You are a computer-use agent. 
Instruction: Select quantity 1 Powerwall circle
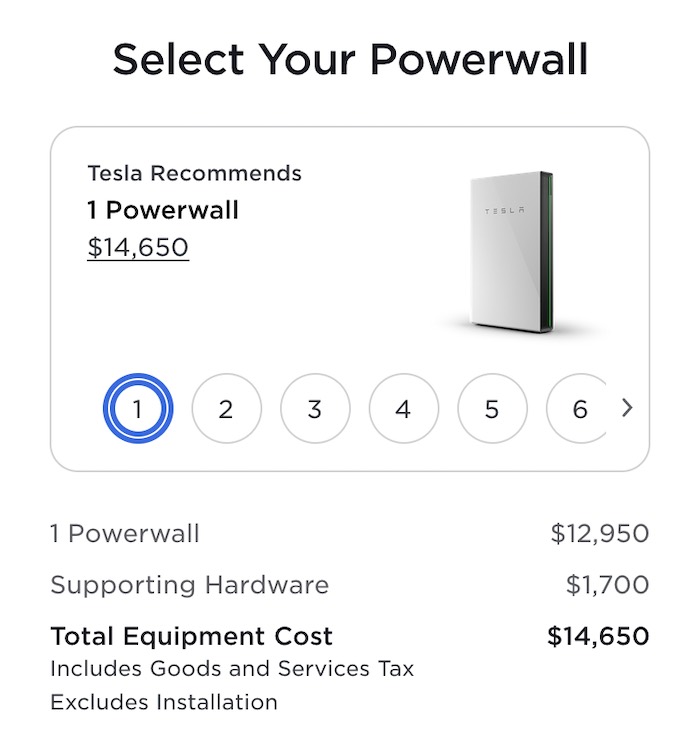point(138,408)
